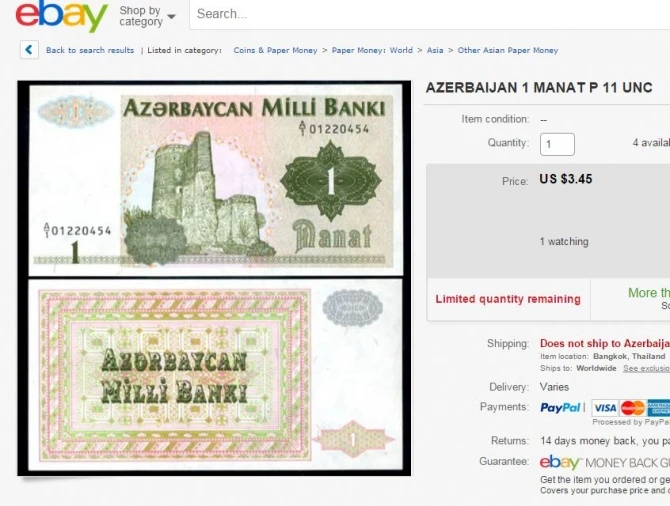Click the dropdown arrow next to Shop by category
The image size is (670, 506).
(171, 17)
